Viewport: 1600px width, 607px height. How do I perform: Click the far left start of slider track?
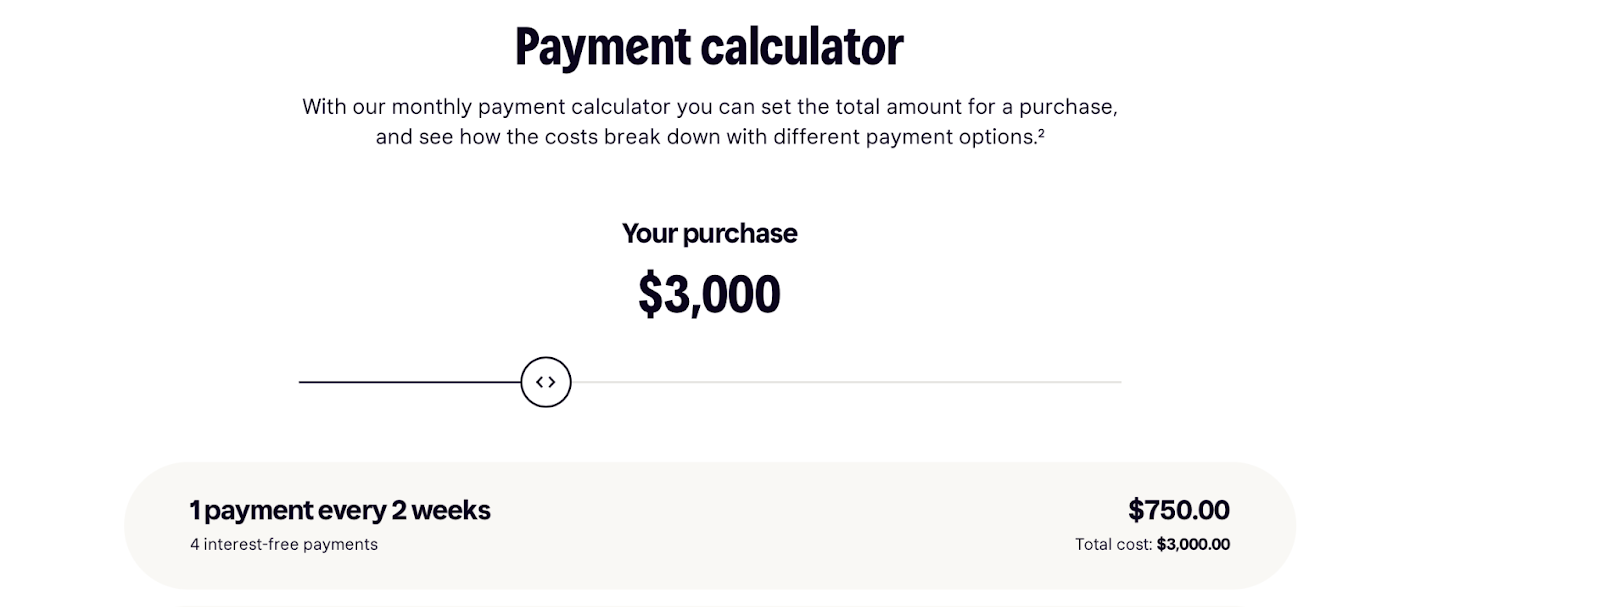pos(301,382)
